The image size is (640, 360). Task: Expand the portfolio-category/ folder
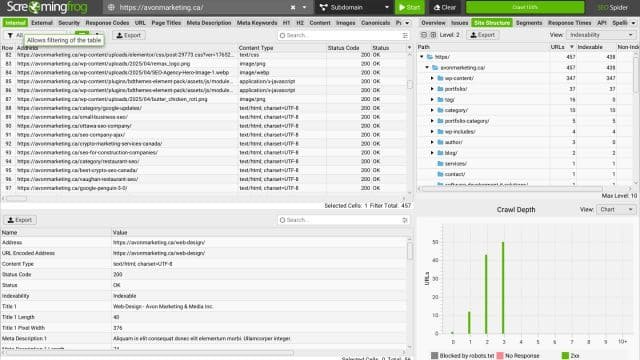432,121
